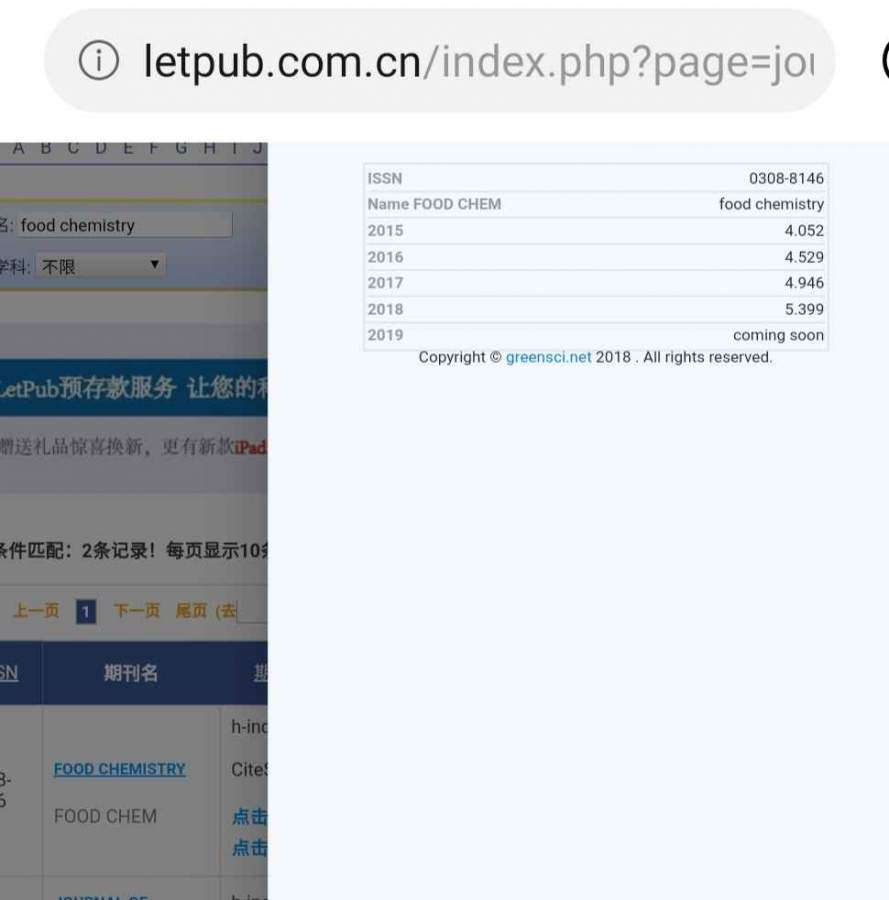Click the FOOD CHEM abbreviation text

[x=105, y=816]
